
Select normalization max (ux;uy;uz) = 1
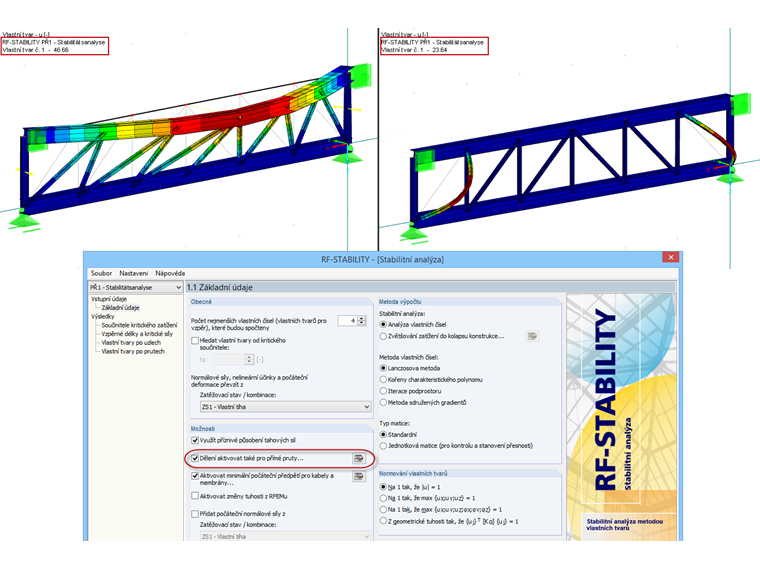[383, 498]
